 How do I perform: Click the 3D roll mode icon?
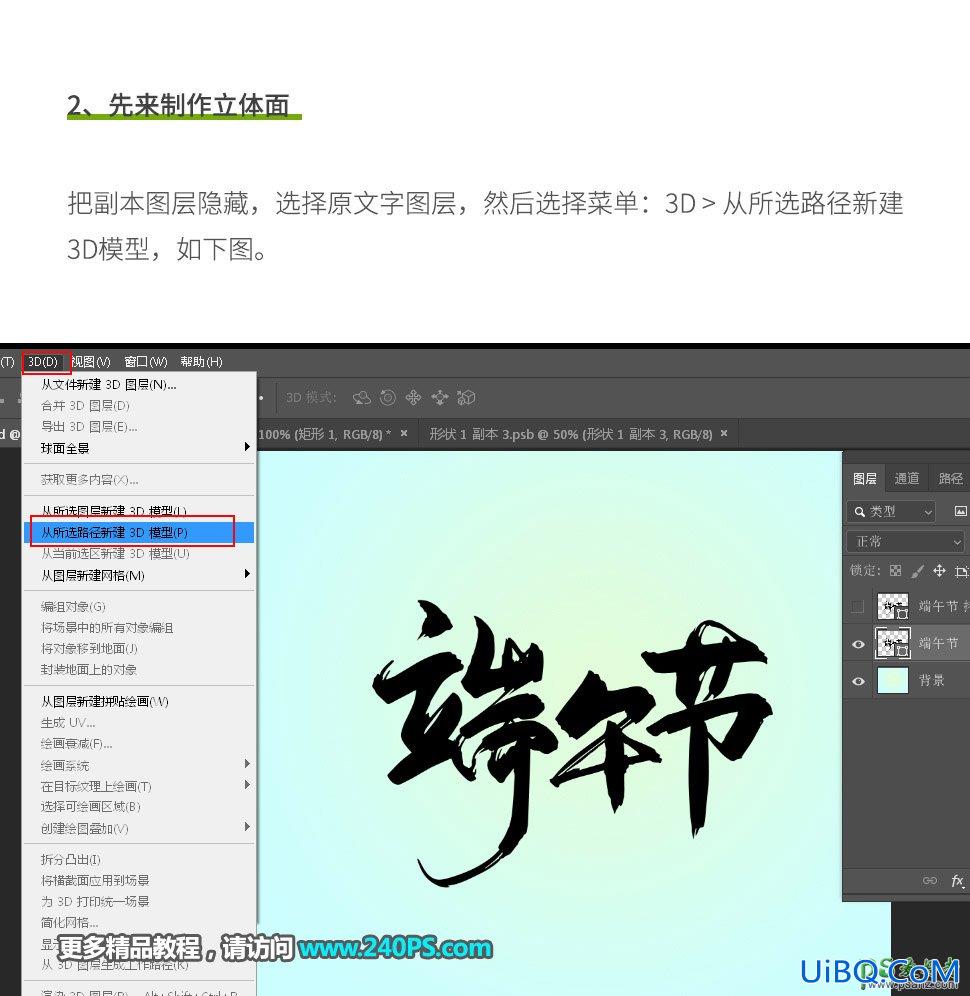click(x=387, y=398)
